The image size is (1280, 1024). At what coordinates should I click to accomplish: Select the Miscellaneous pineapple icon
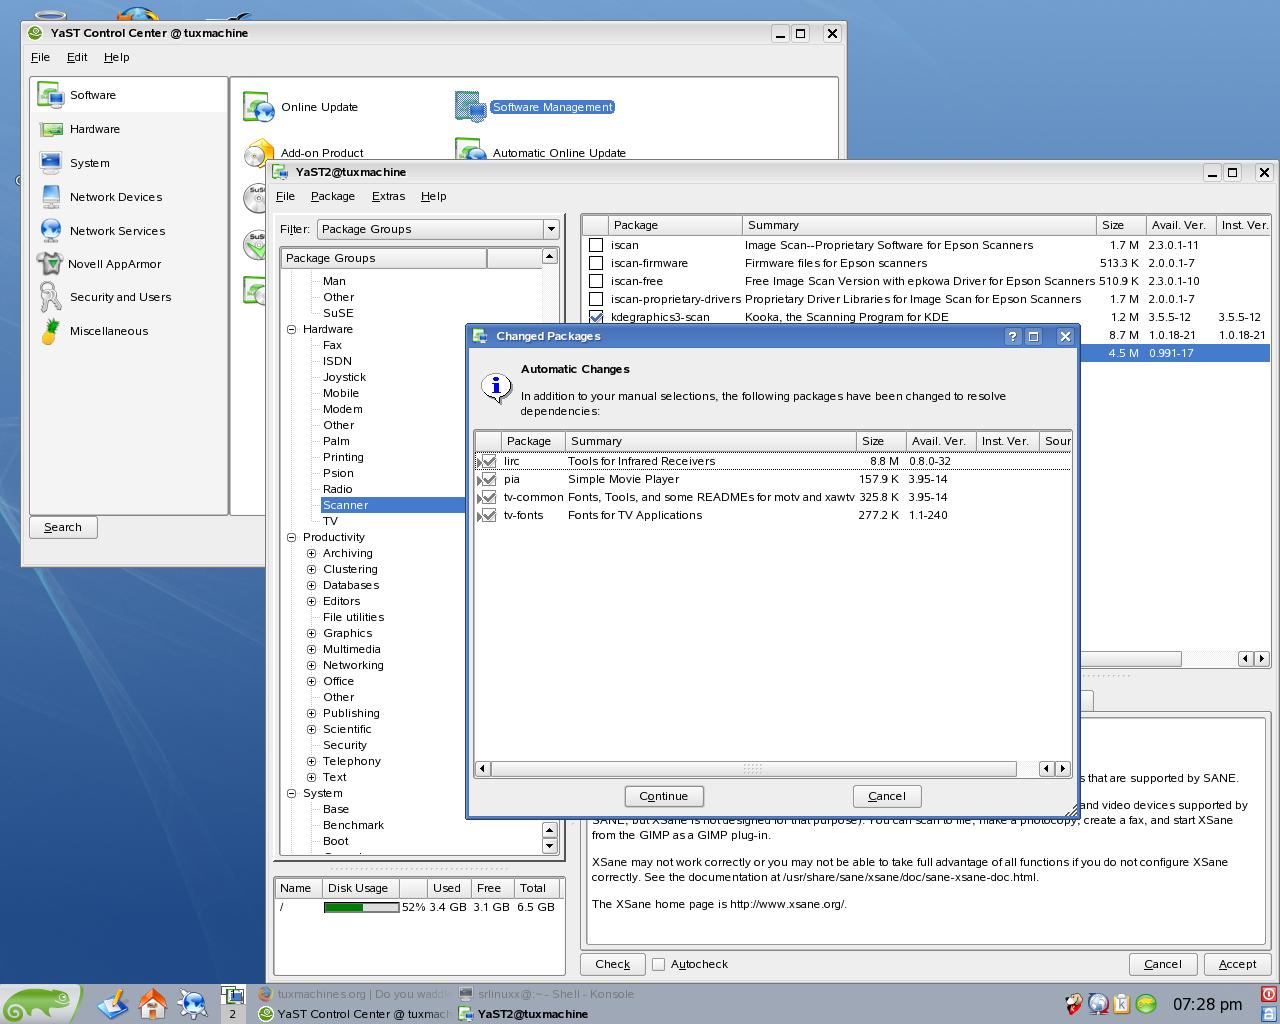click(50, 331)
